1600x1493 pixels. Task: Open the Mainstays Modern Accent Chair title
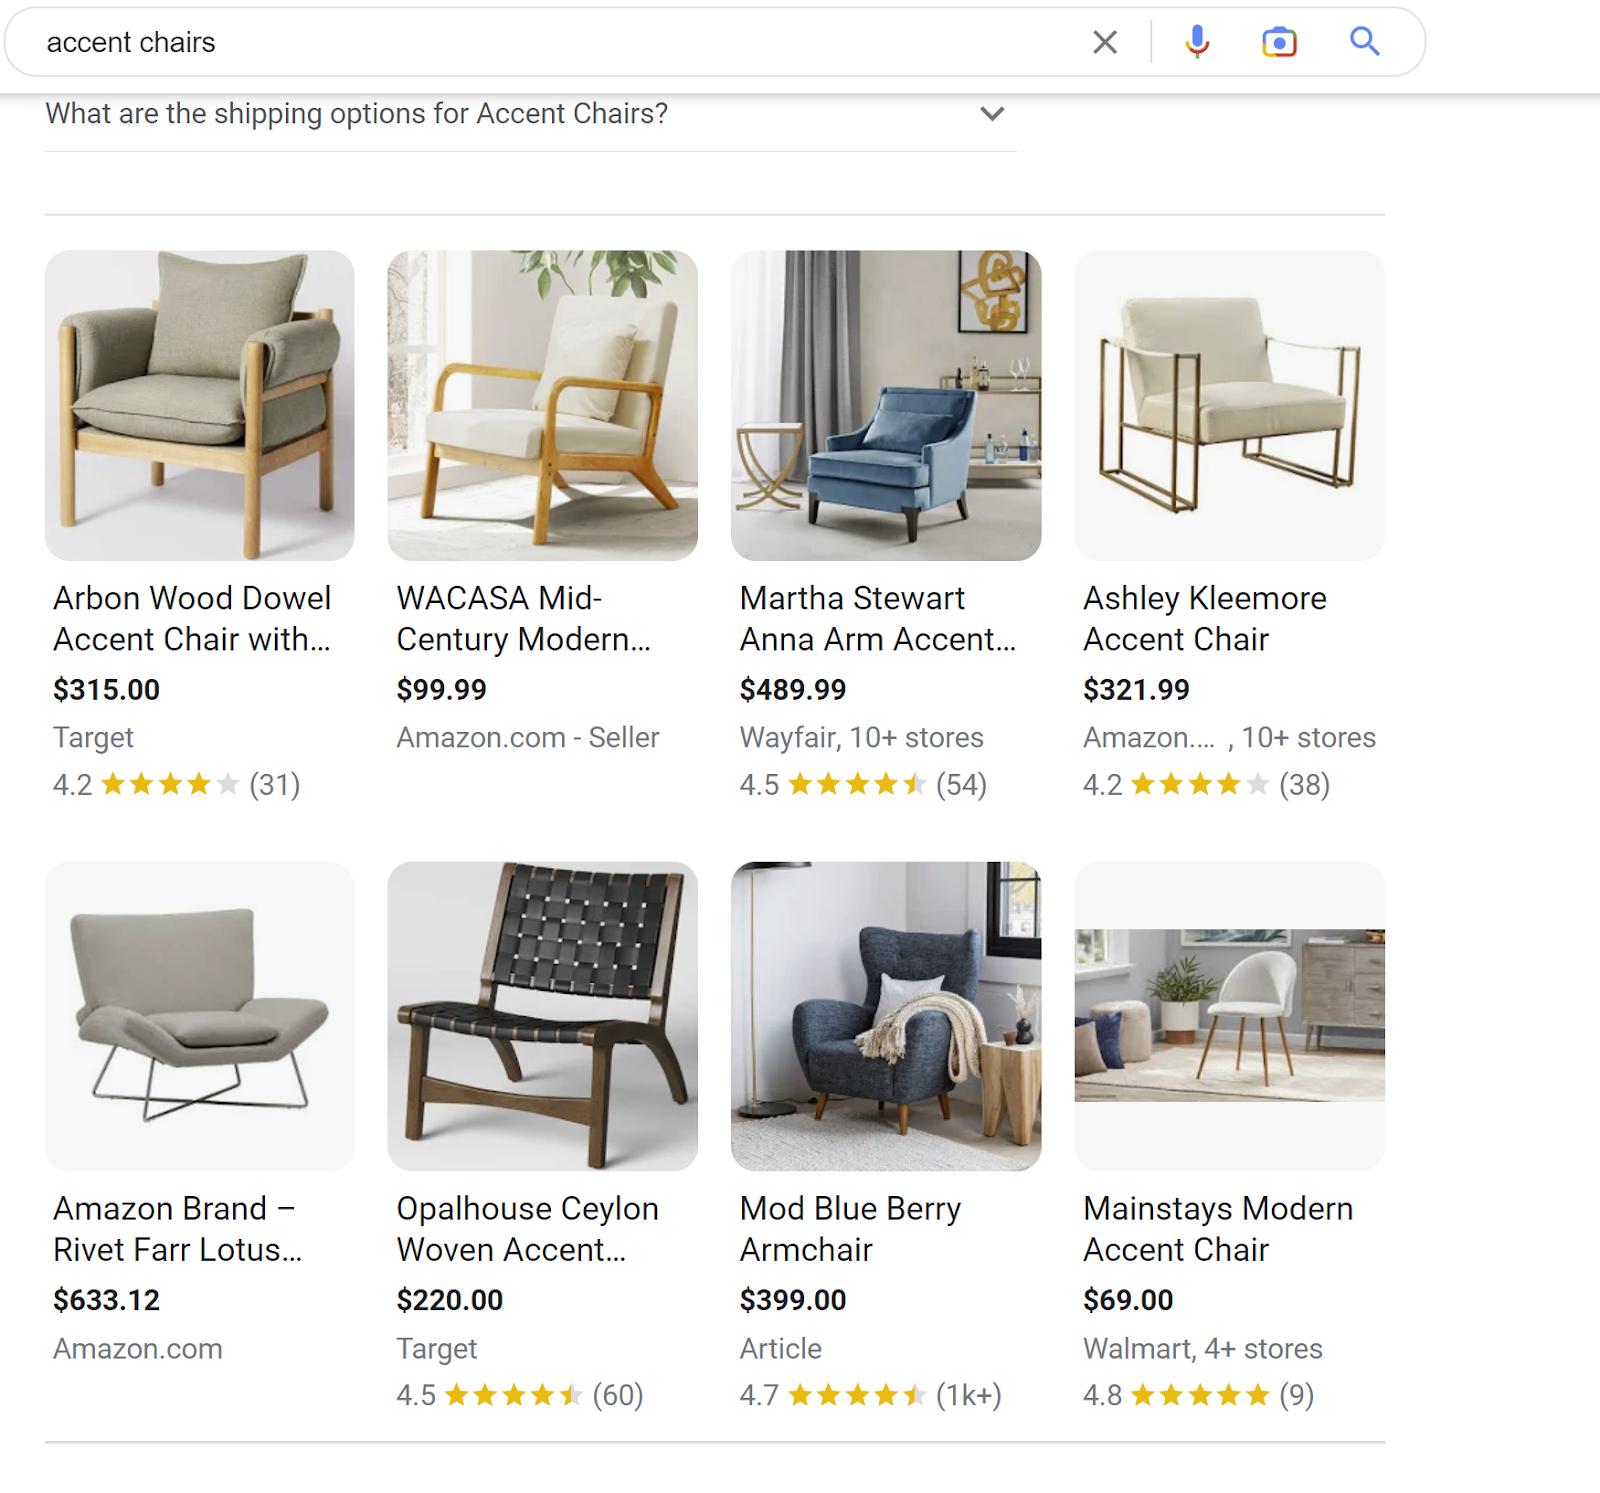(1217, 1229)
